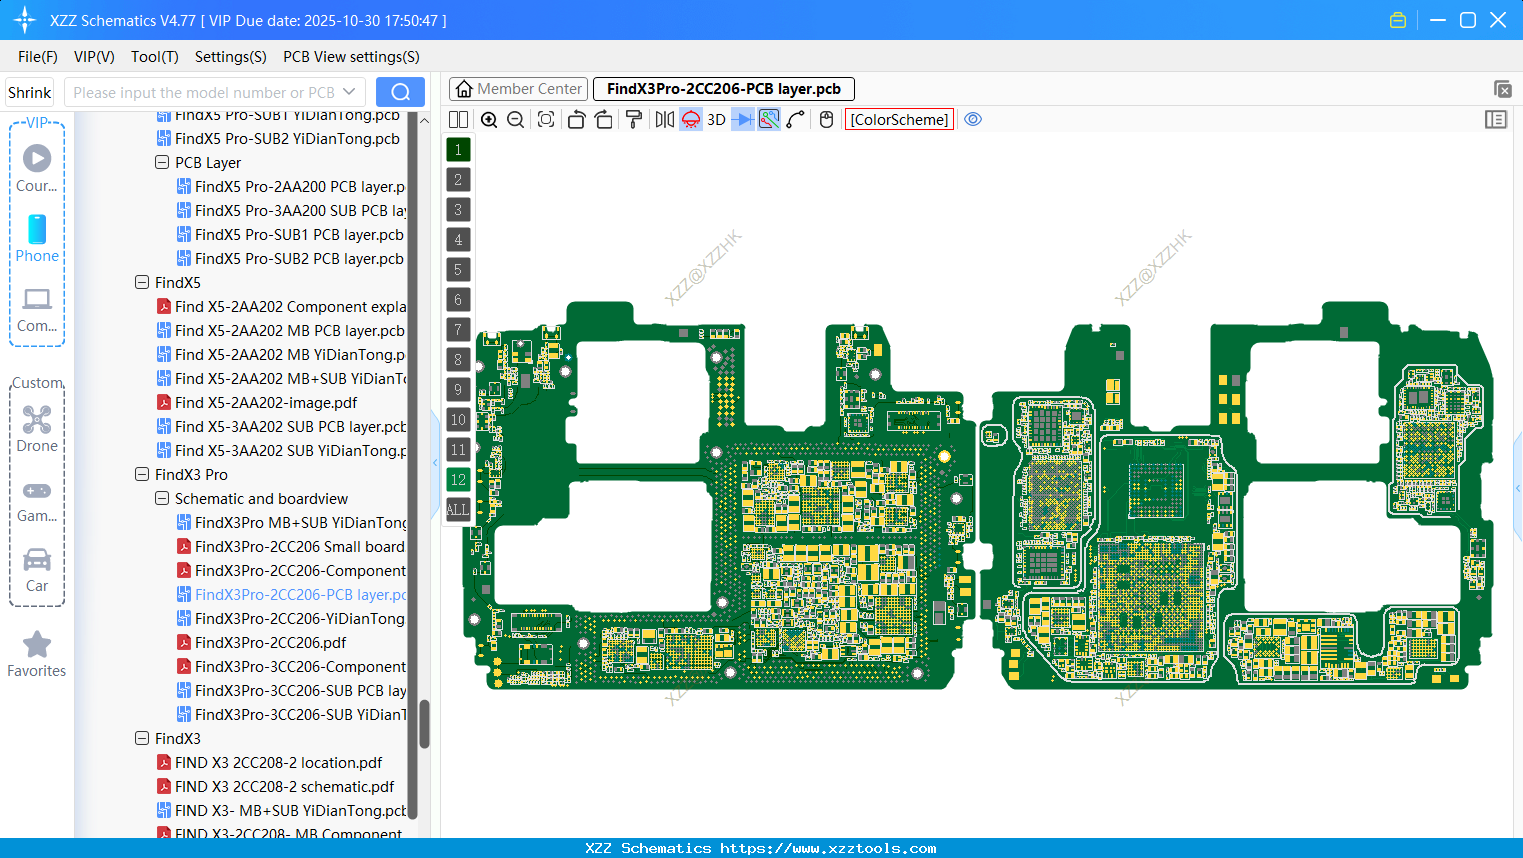Open the PCB View settings(S) menu

(x=350, y=57)
